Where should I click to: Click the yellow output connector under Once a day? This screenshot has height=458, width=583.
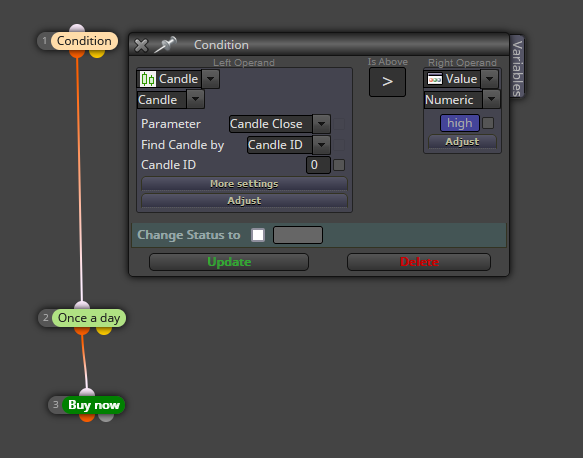(x=104, y=331)
